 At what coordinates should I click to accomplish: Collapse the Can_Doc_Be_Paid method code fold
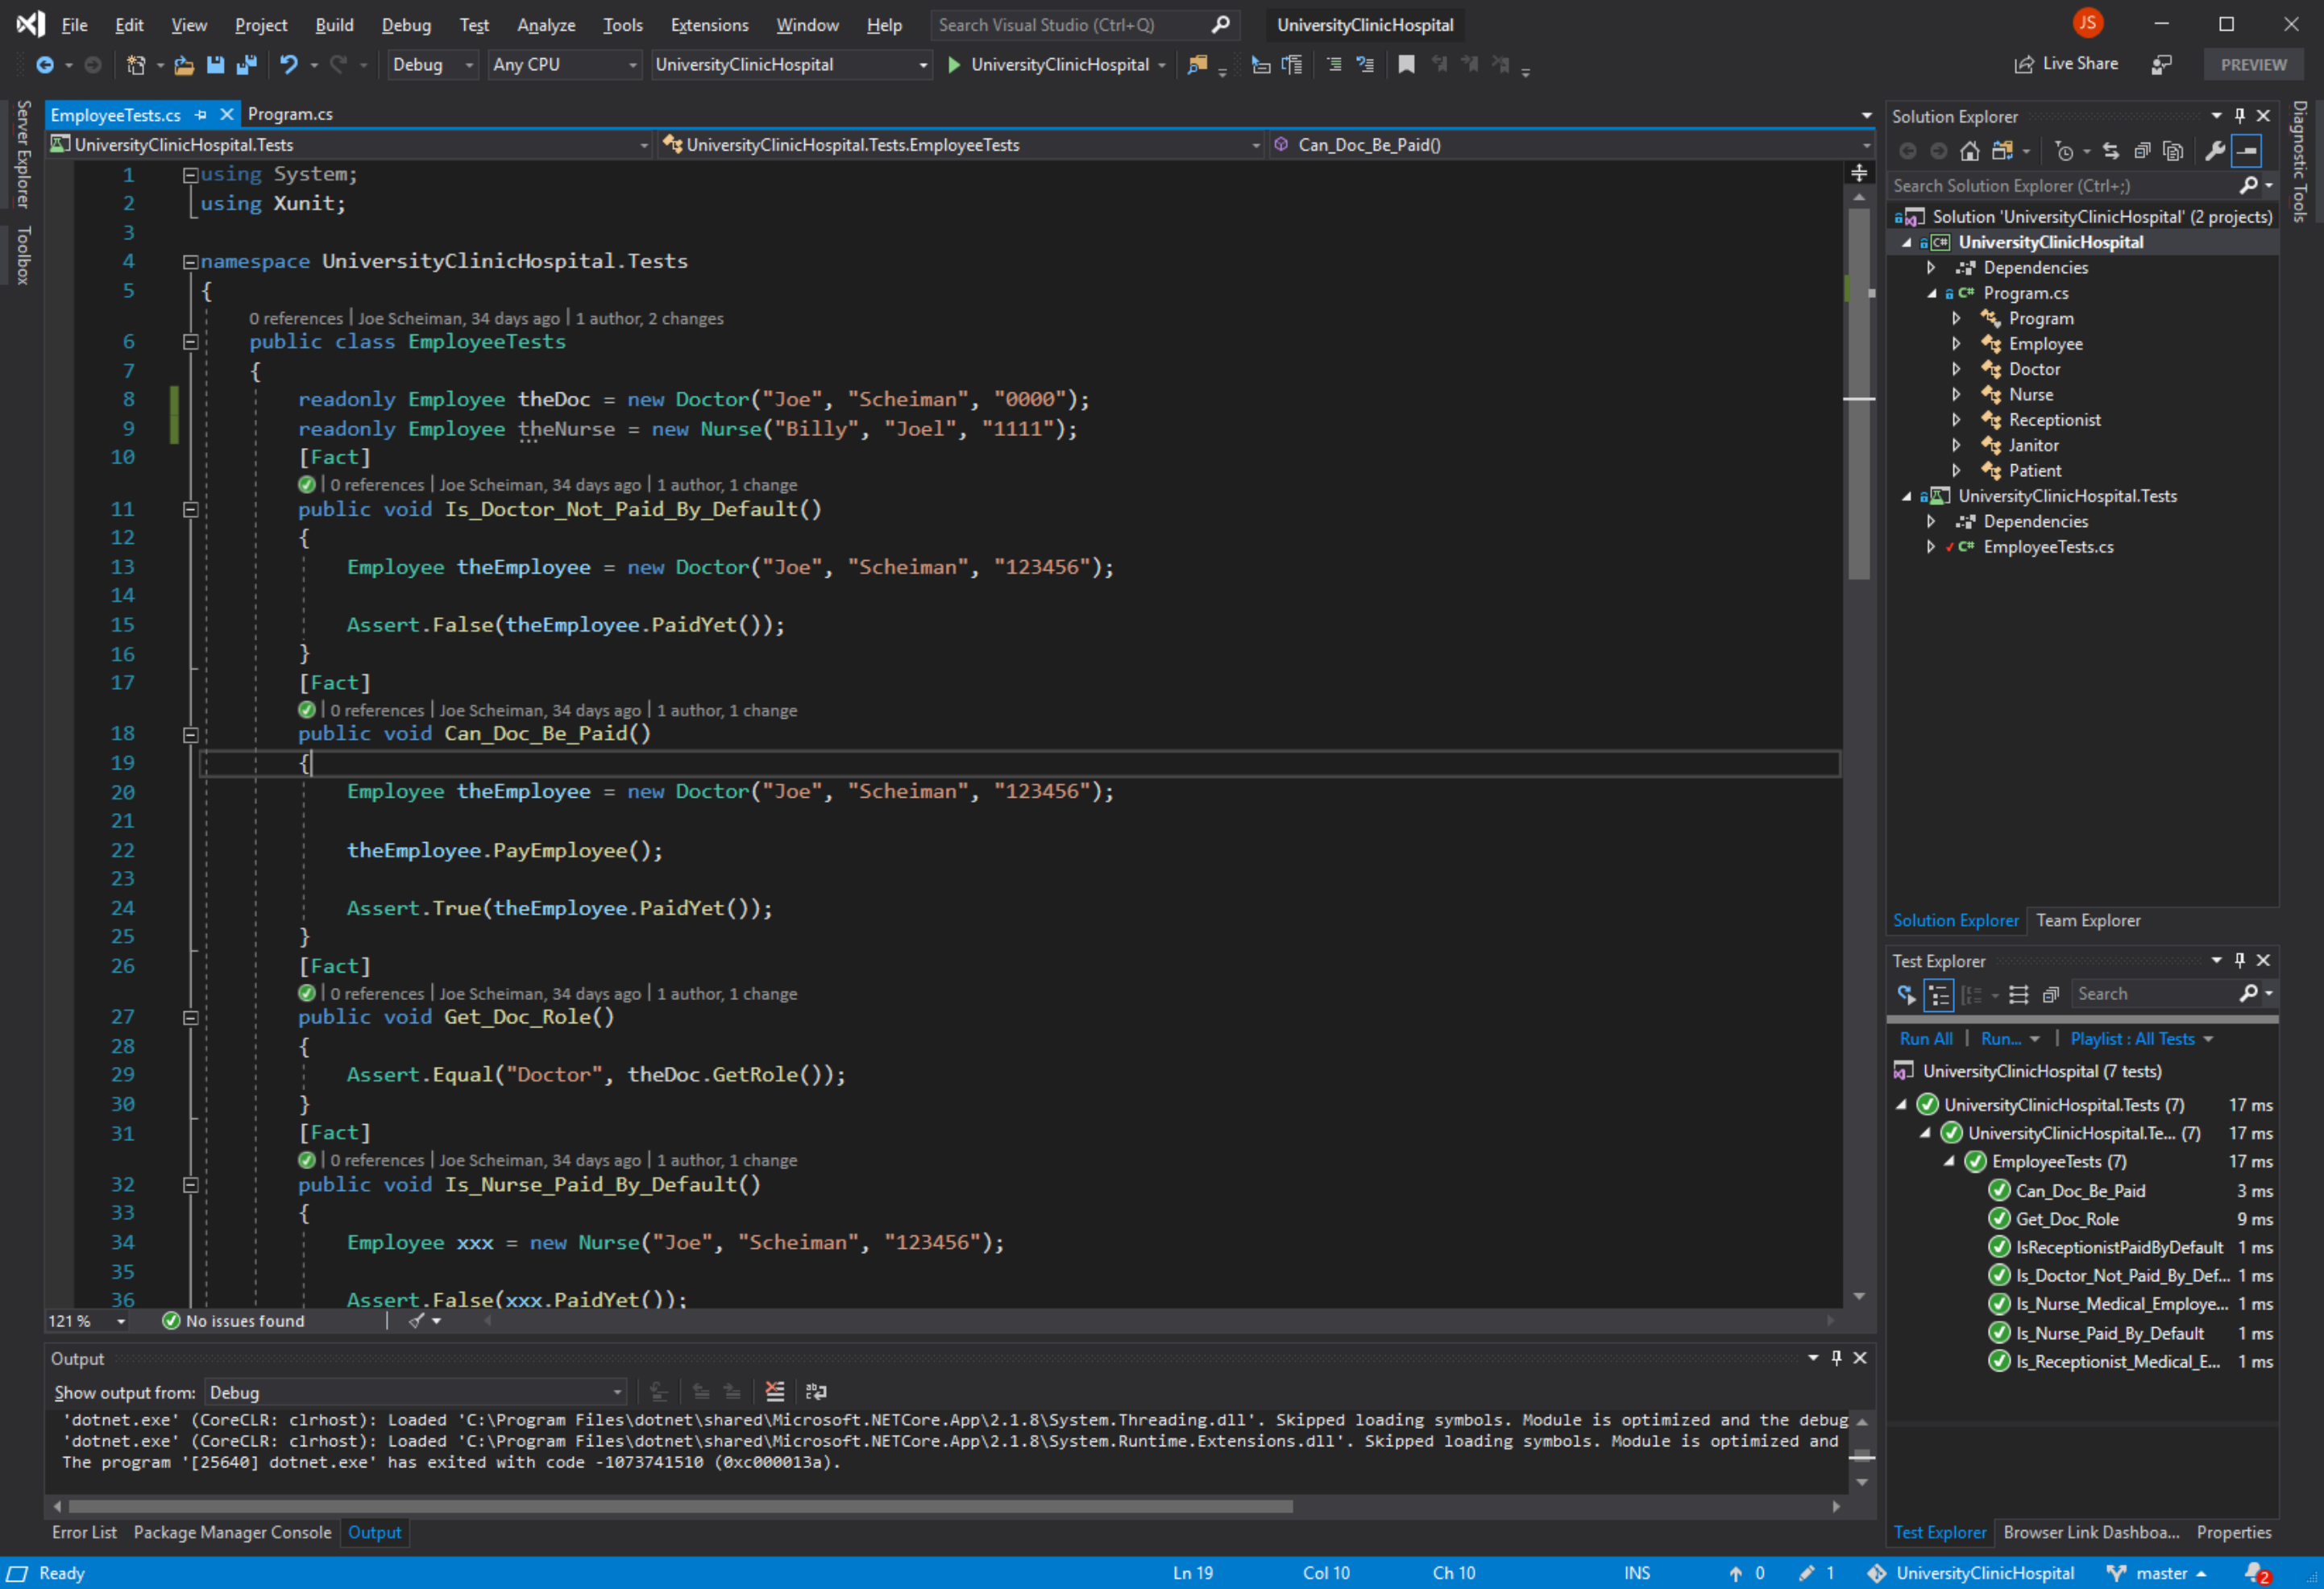click(190, 734)
